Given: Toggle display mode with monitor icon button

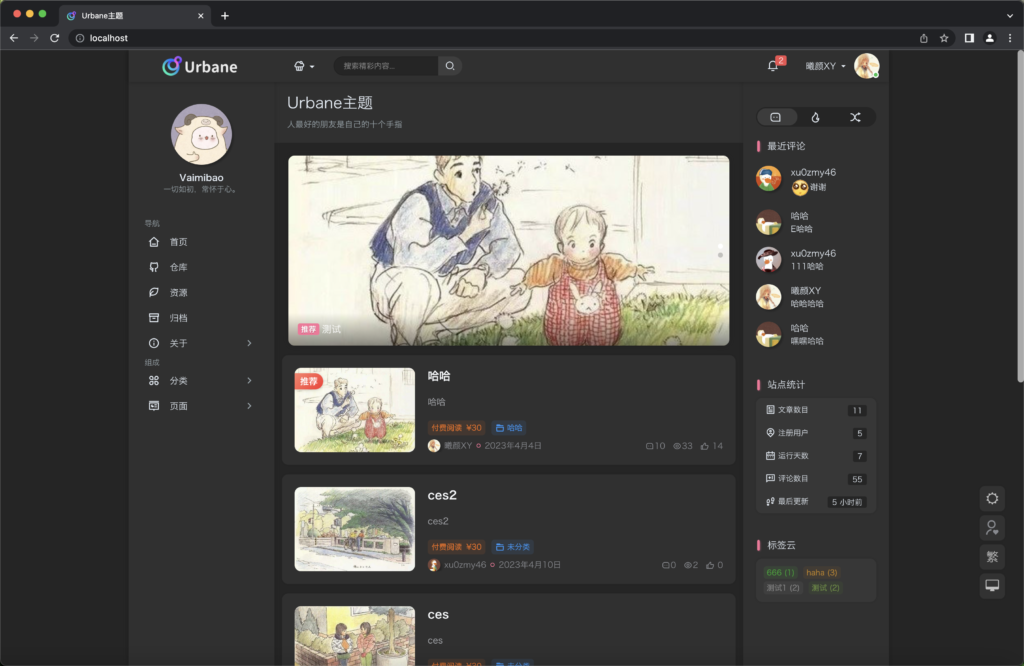Looking at the screenshot, I should coord(991,586).
